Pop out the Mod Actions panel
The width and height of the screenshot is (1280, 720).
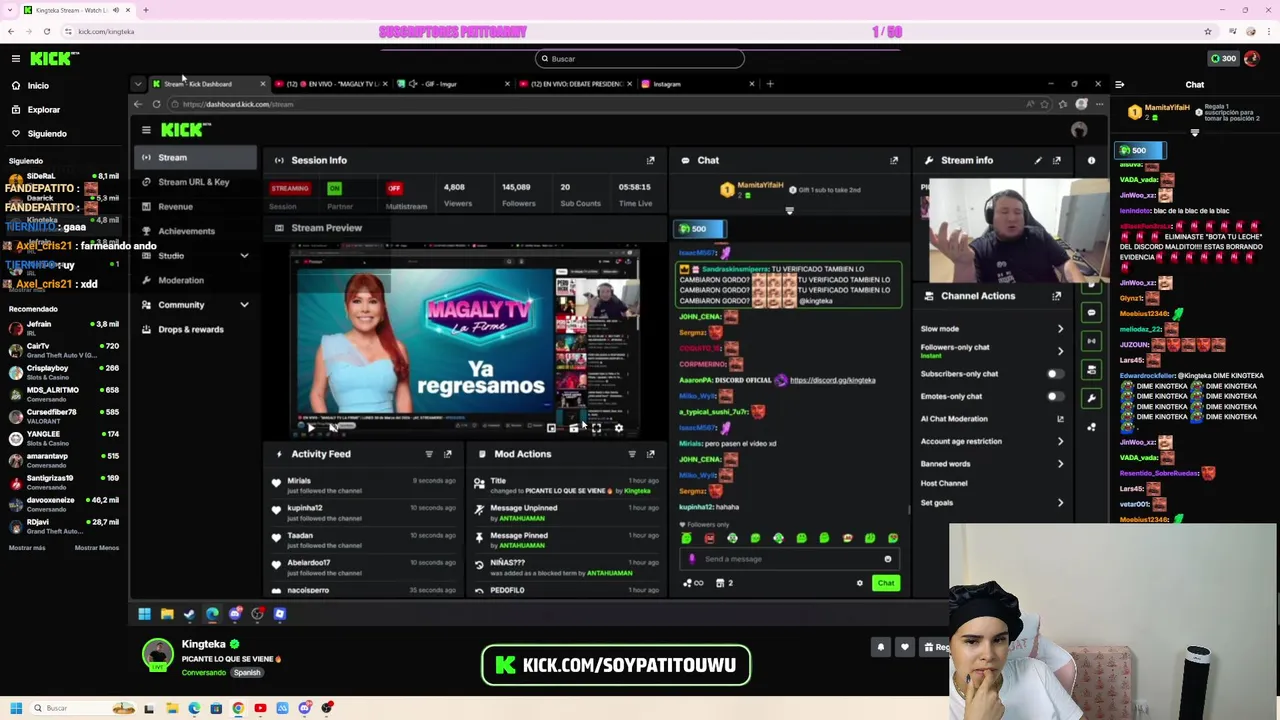(650, 454)
